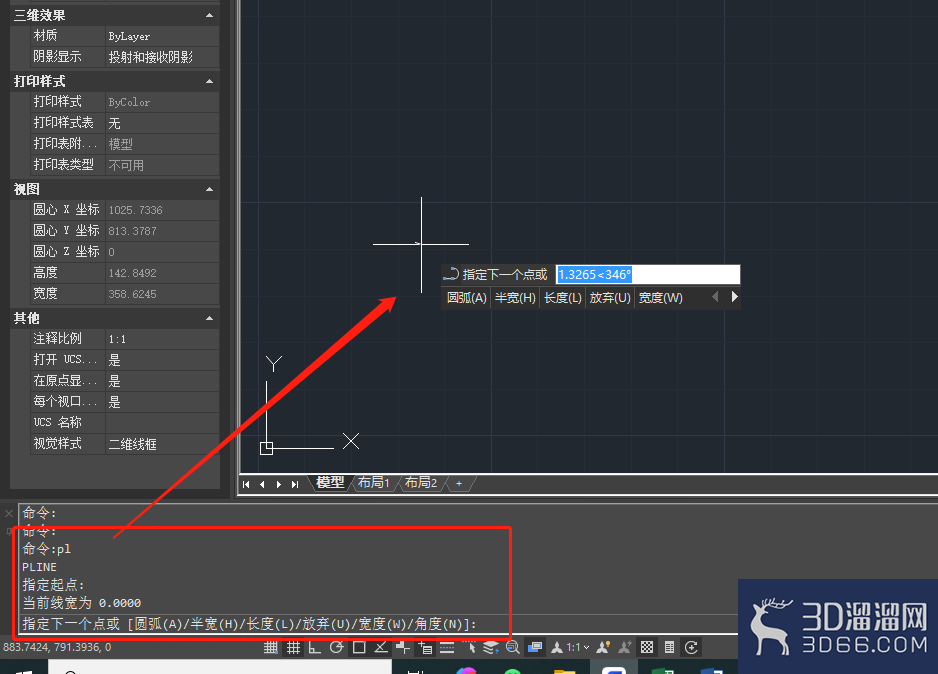Go to next layout tab arrow
Viewport: 938px width, 674px height.
[x=278, y=484]
